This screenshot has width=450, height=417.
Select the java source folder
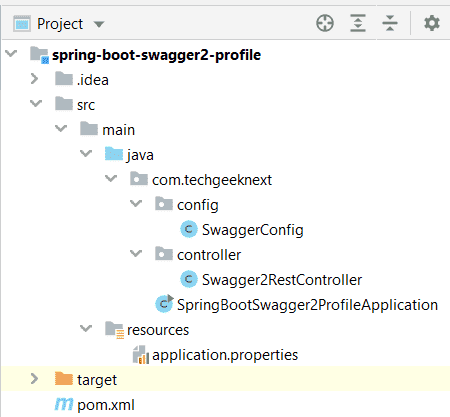(140, 155)
